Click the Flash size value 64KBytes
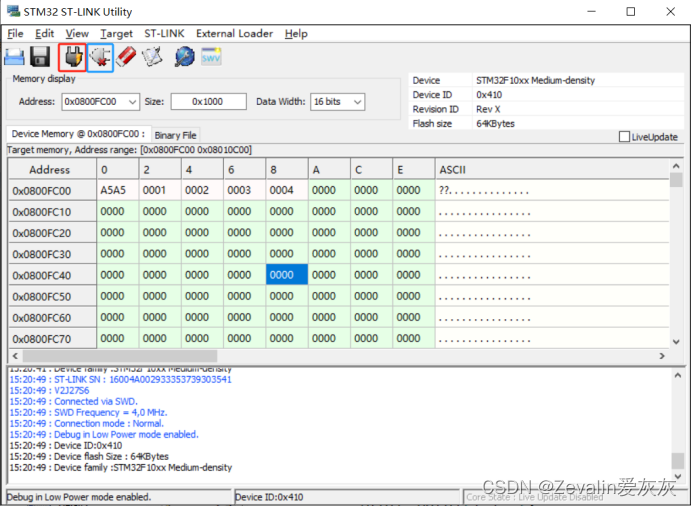 click(495, 124)
